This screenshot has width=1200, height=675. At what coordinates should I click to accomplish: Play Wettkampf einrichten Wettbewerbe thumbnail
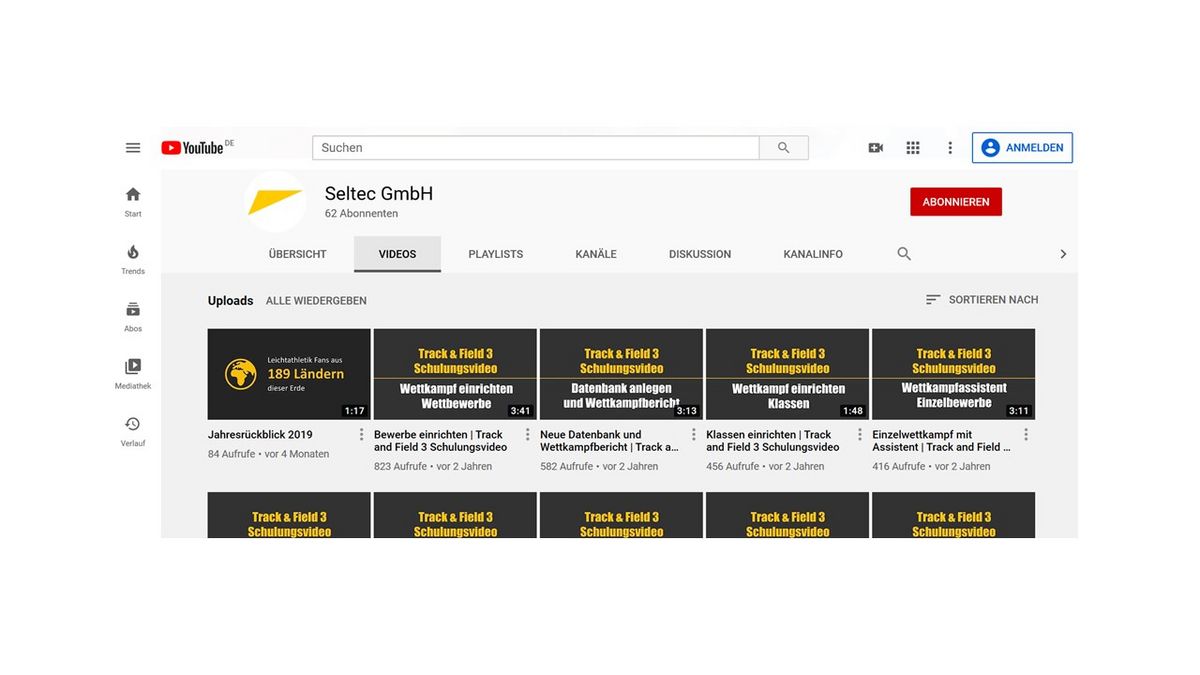(x=455, y=374)
